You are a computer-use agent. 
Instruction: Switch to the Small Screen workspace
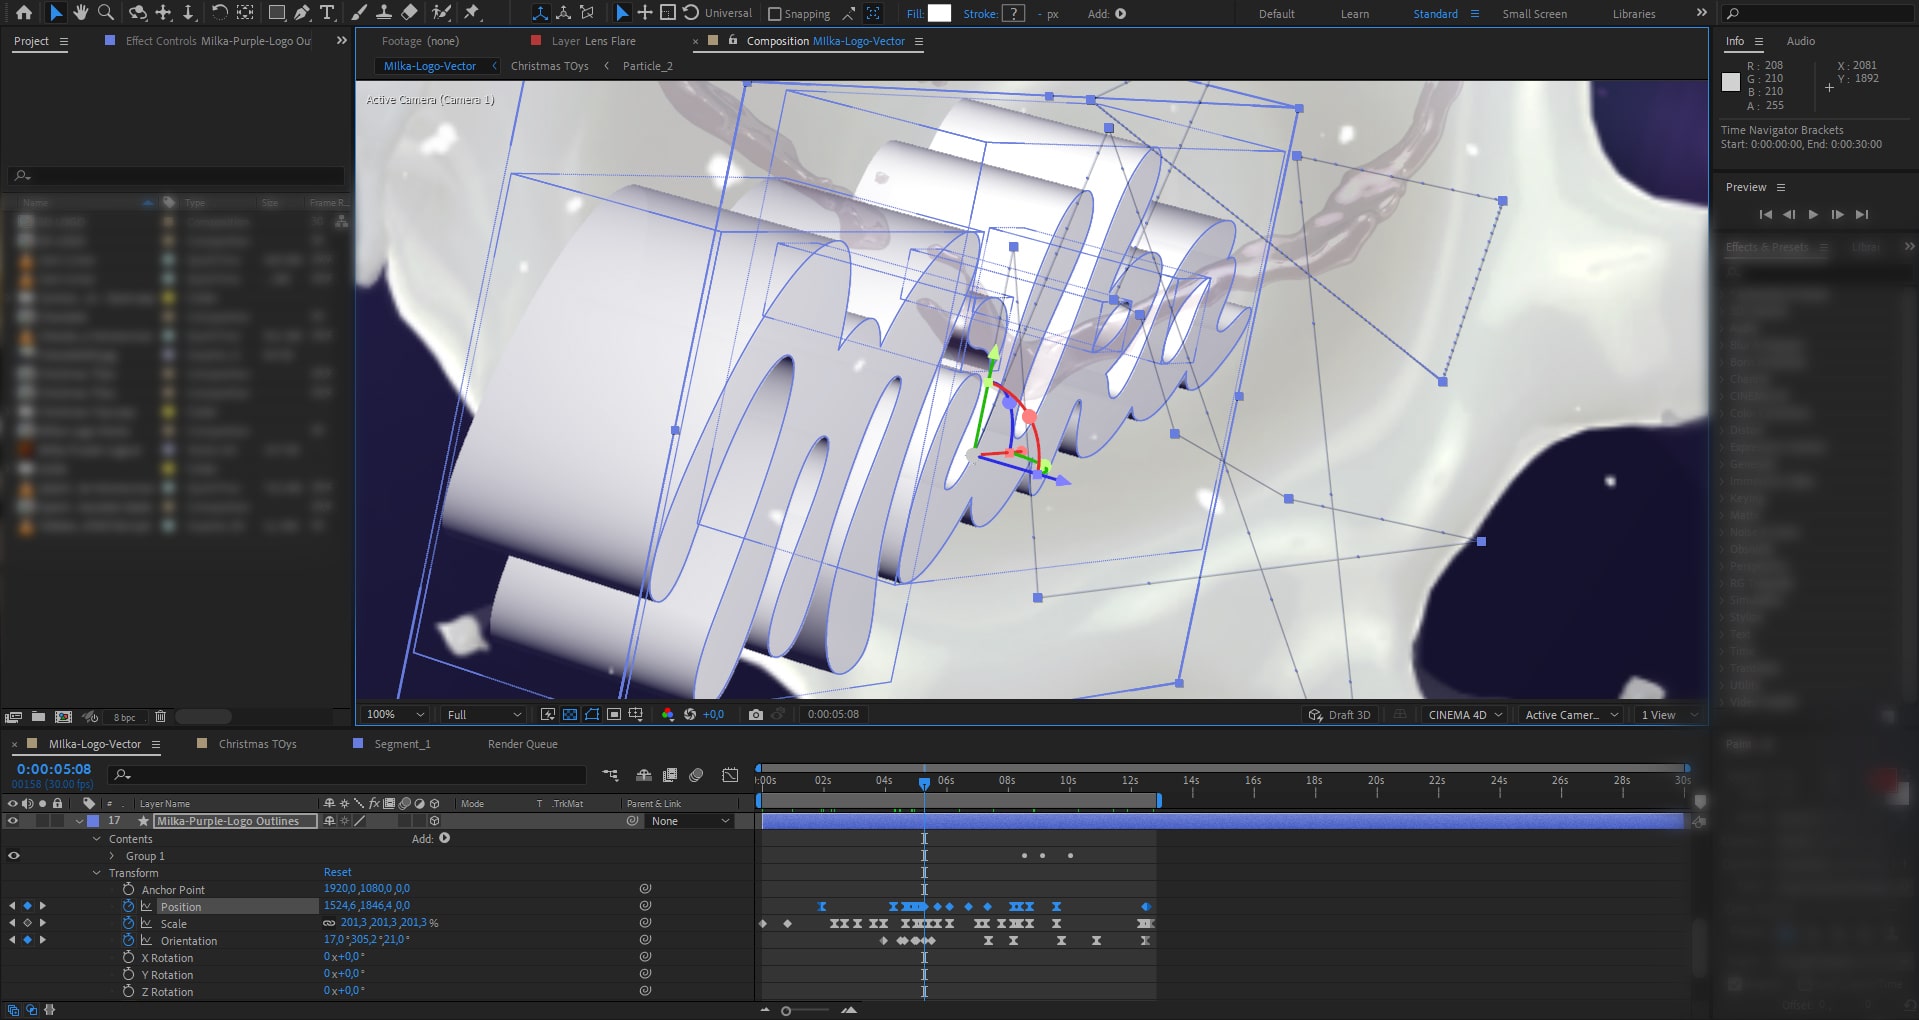(x=1534, y=14)
